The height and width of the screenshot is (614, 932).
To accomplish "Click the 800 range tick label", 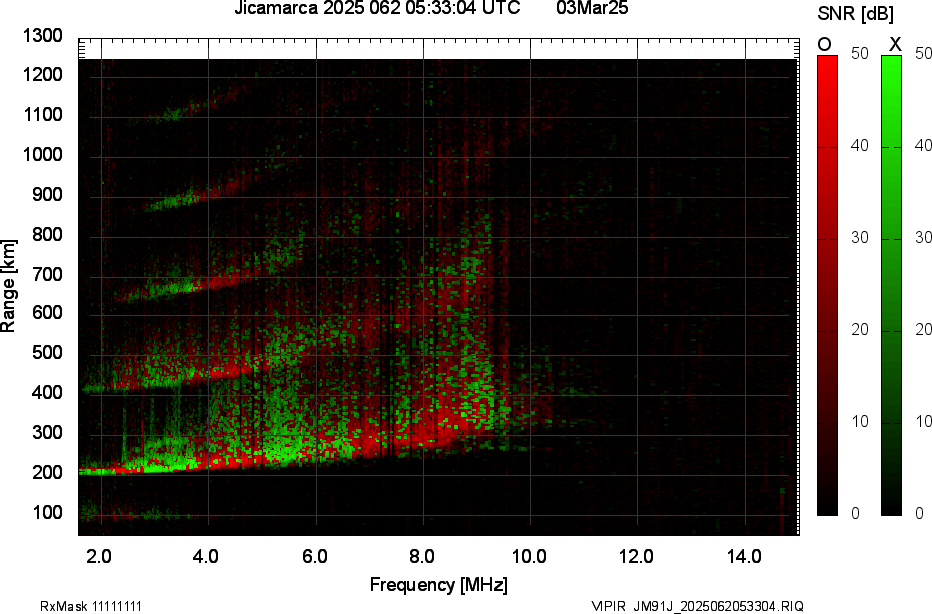I will pos(47,234).
